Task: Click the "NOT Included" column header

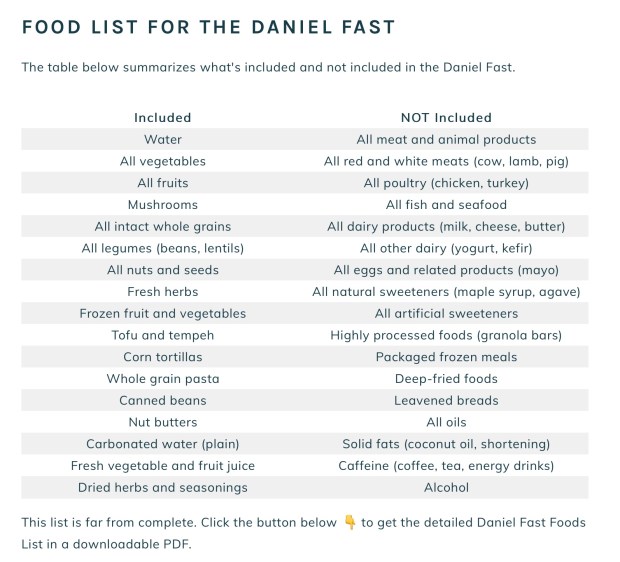Action: (x=446, y=118)
